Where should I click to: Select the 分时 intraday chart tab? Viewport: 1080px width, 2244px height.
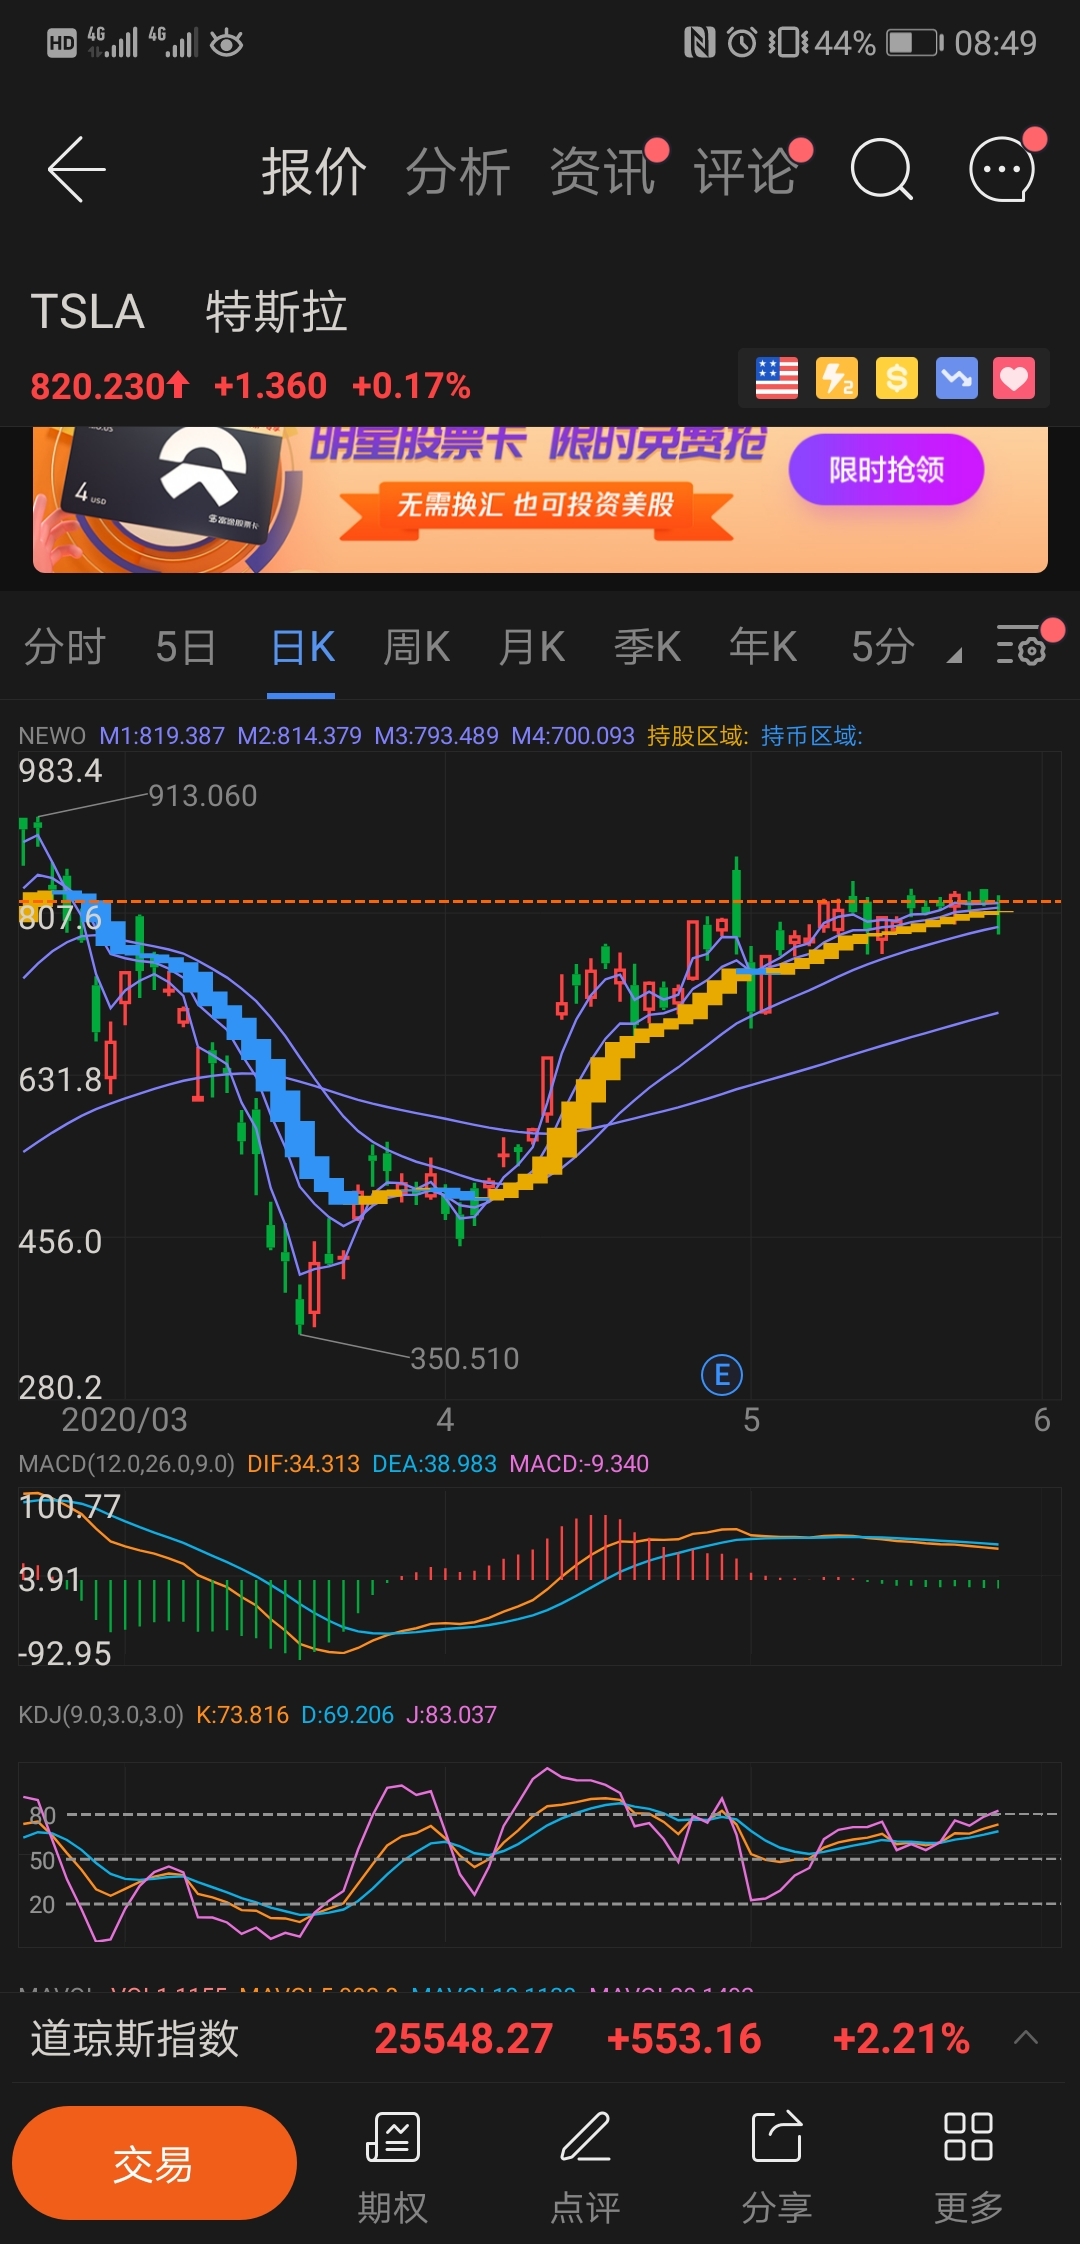(65, 647)
